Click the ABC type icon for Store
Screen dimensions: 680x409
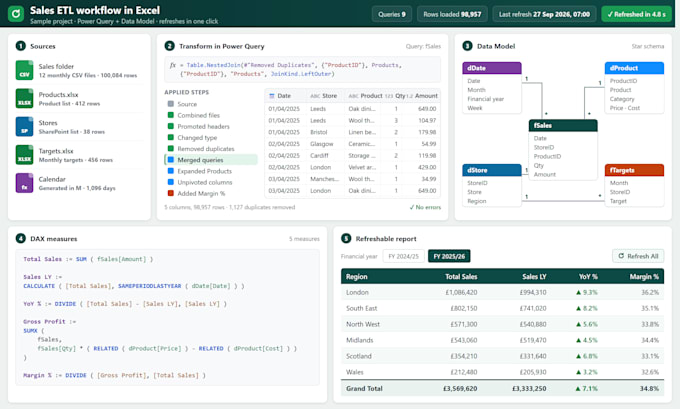(x=315, y=96)
